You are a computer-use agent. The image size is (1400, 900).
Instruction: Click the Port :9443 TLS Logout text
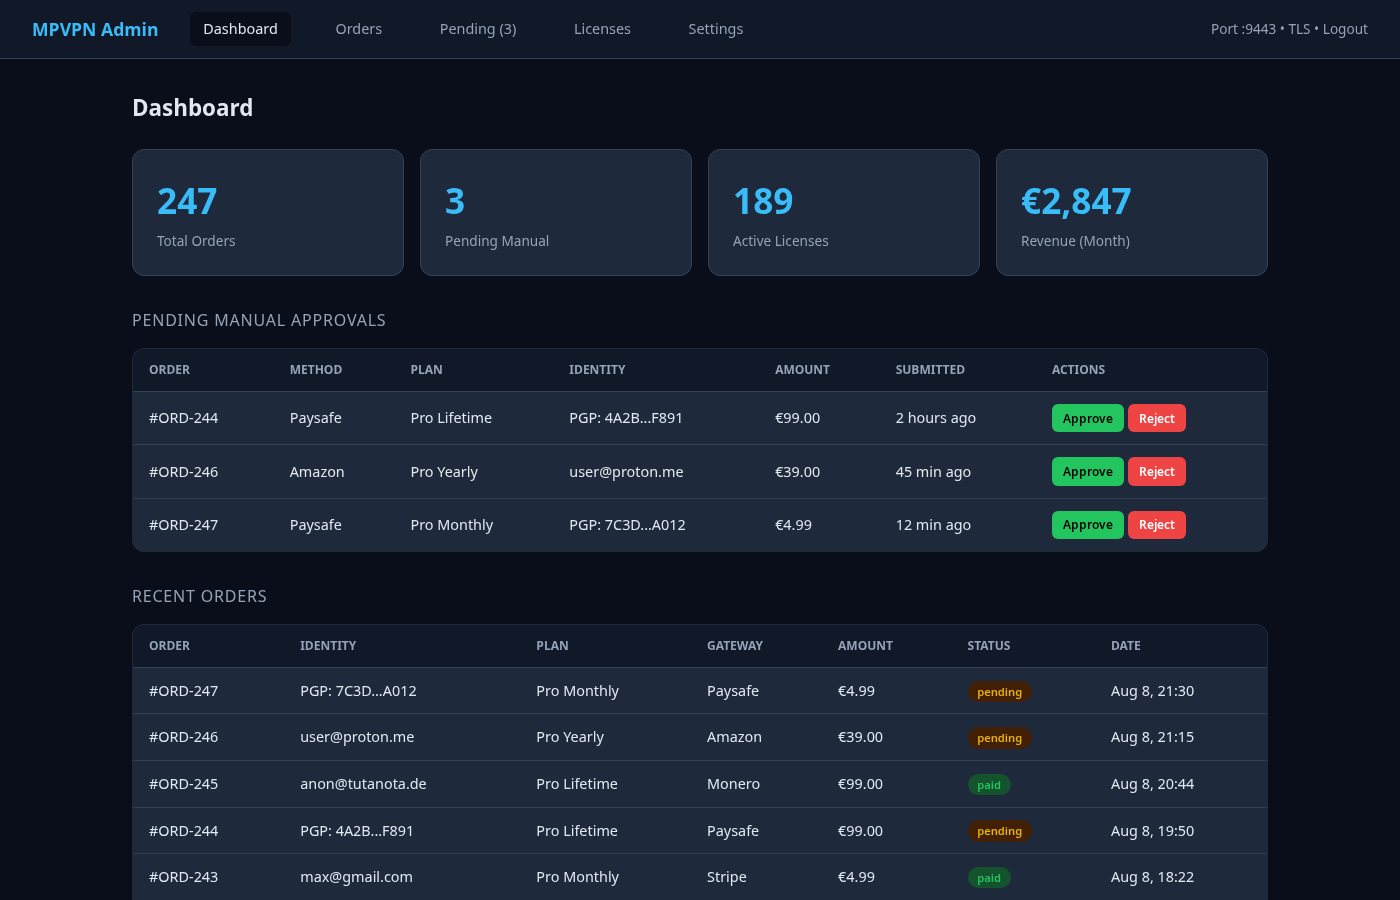(1289, 29)
